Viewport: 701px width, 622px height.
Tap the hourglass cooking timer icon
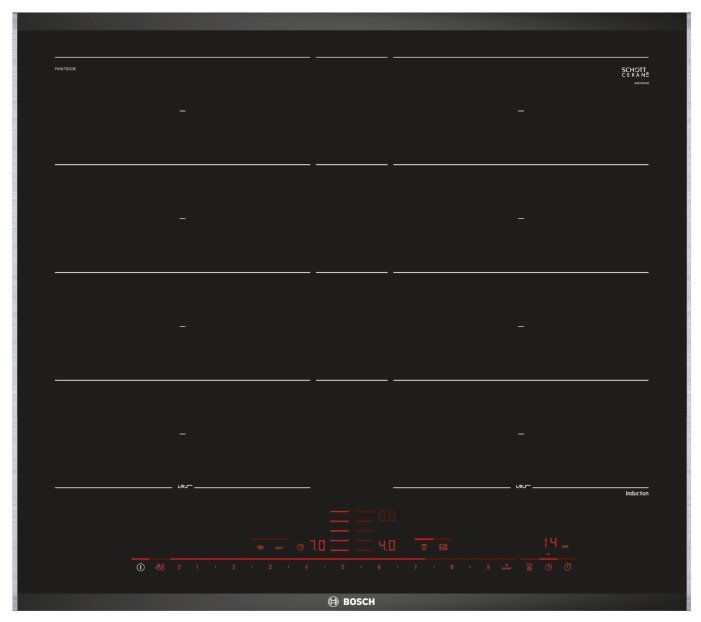530,568
